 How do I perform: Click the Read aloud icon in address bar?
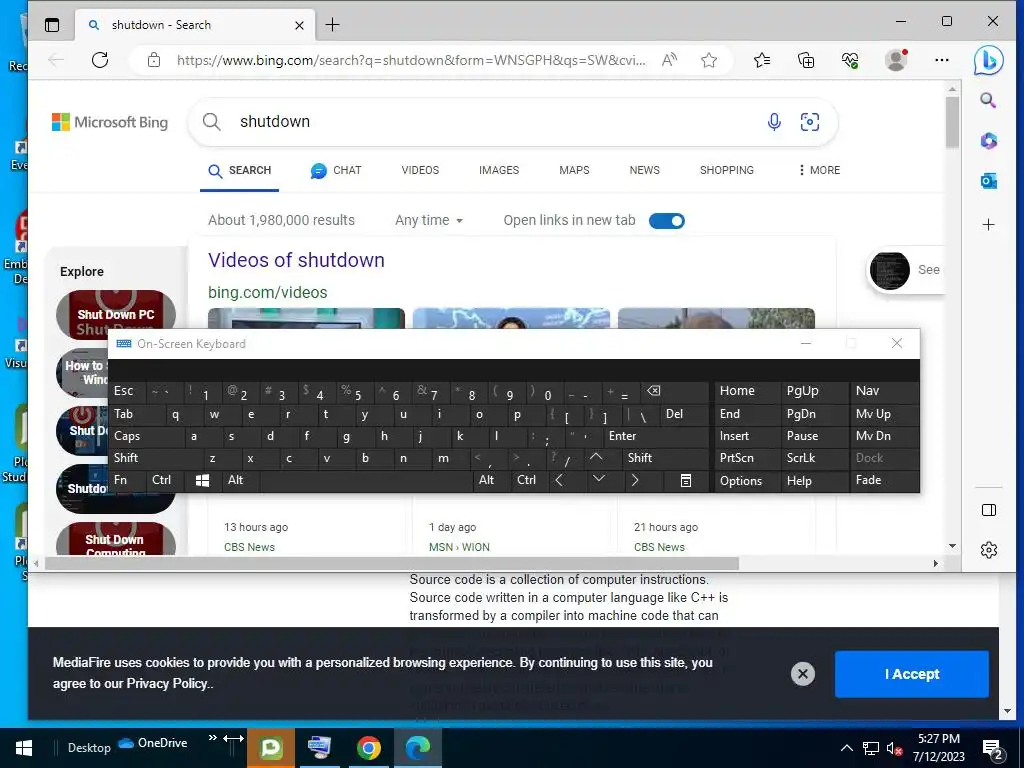tap(669, 60)
